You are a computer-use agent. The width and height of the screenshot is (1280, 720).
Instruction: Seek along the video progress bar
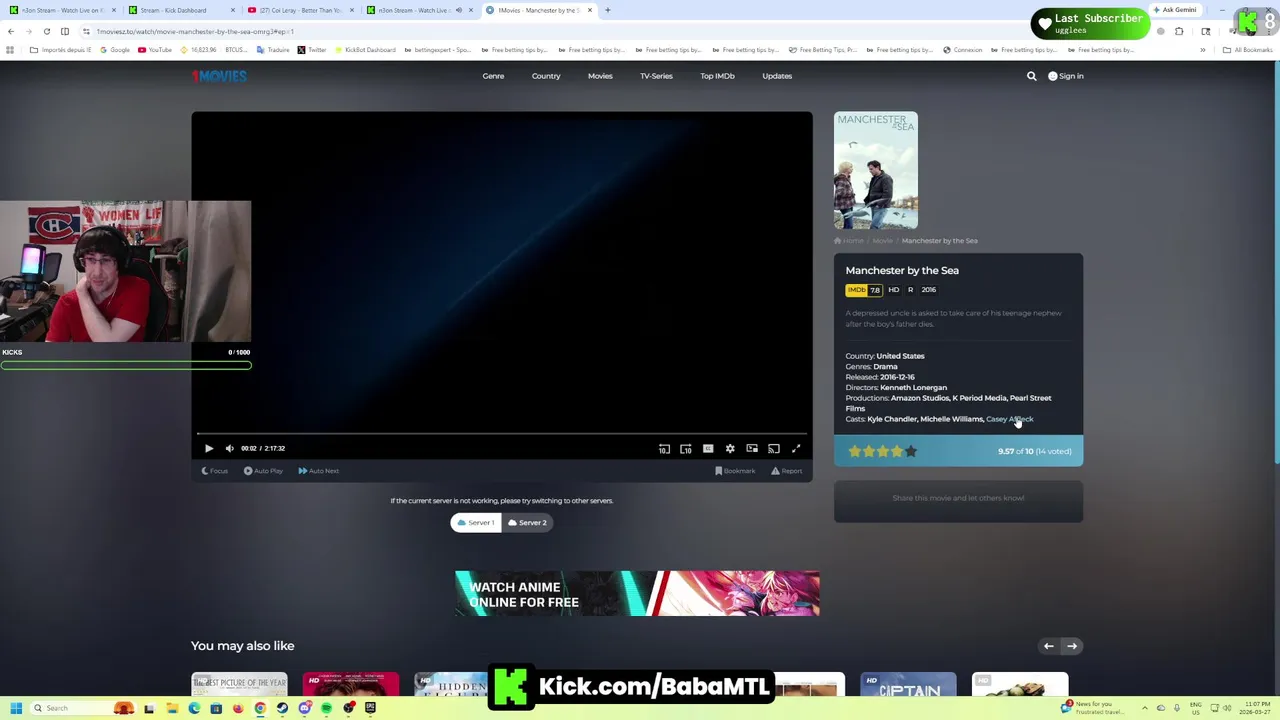tap(502, 434)
